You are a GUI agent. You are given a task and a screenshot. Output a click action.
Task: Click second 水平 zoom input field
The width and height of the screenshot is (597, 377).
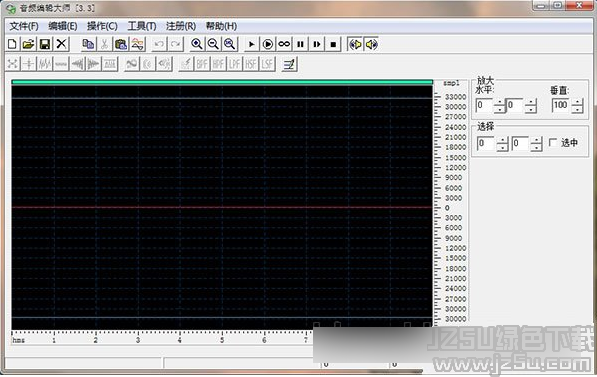tap(515, 105)
